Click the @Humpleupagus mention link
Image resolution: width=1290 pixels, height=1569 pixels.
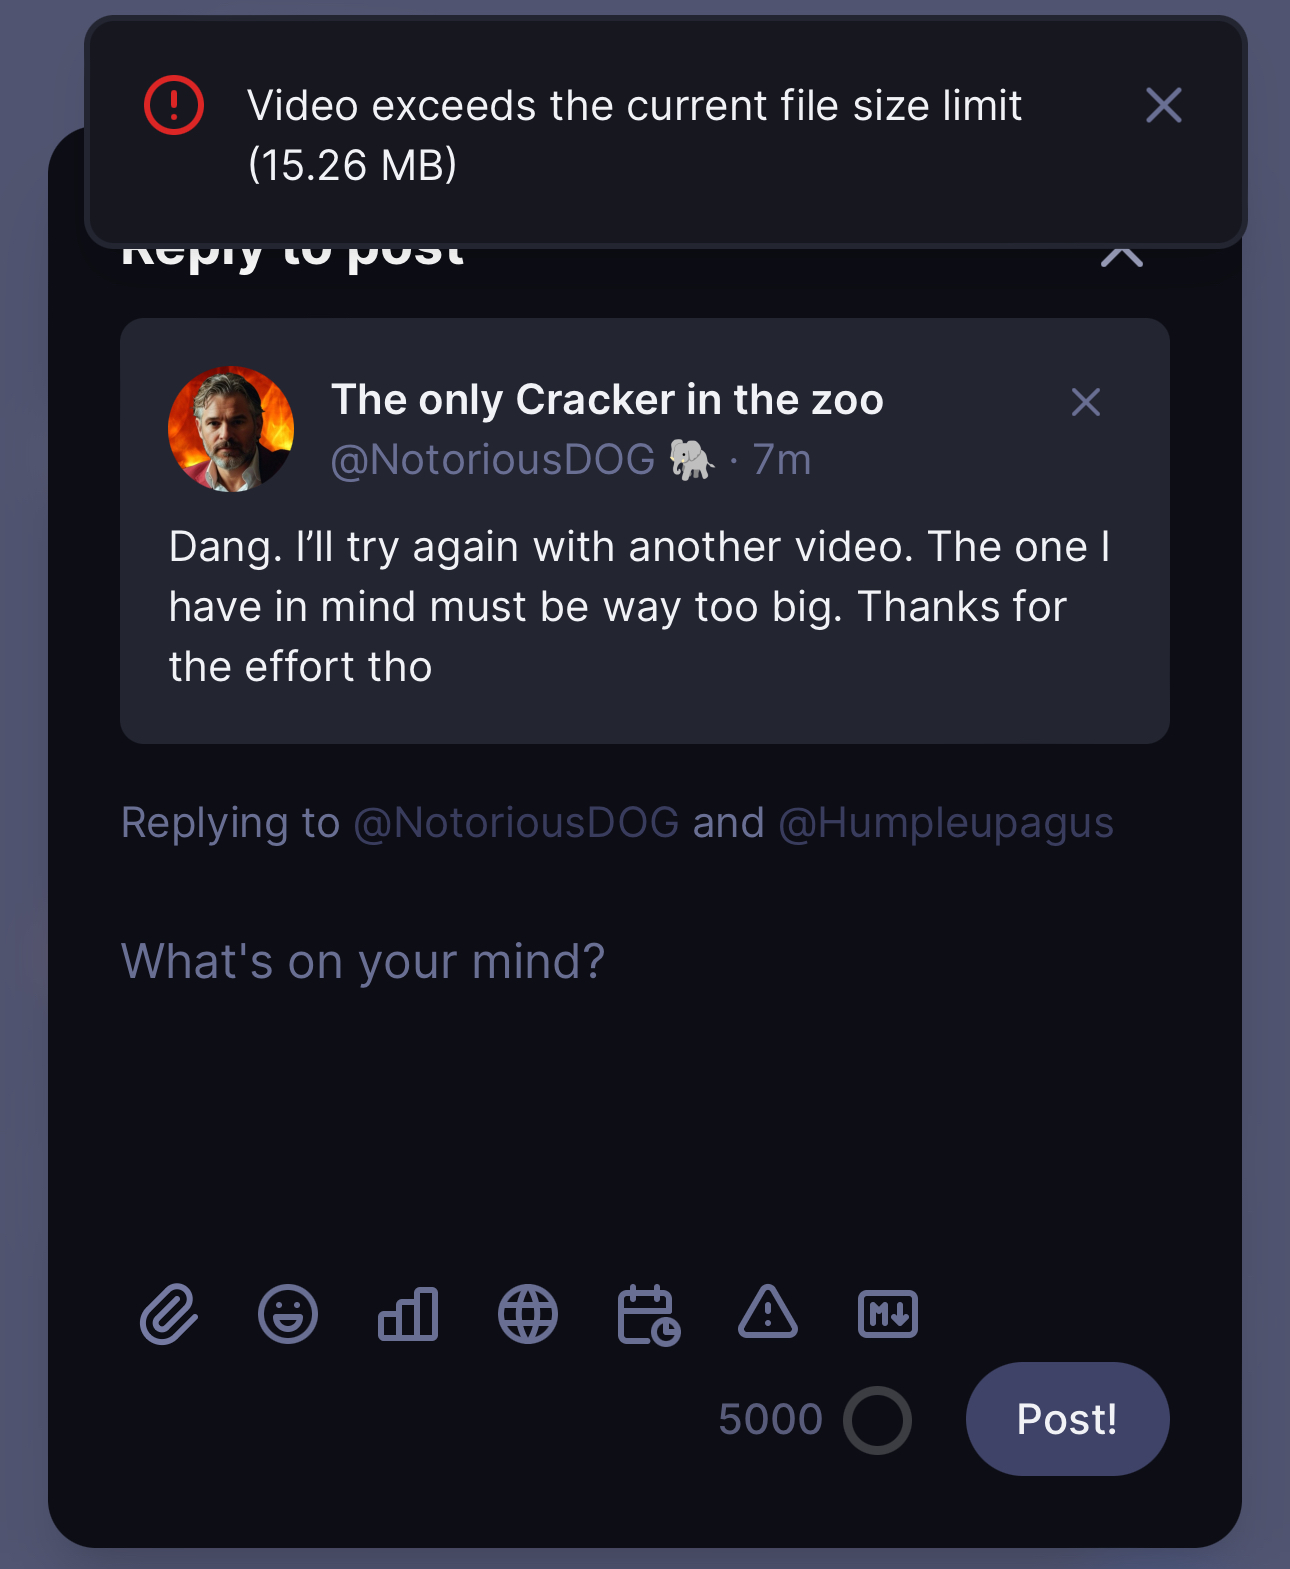[945, 823]
